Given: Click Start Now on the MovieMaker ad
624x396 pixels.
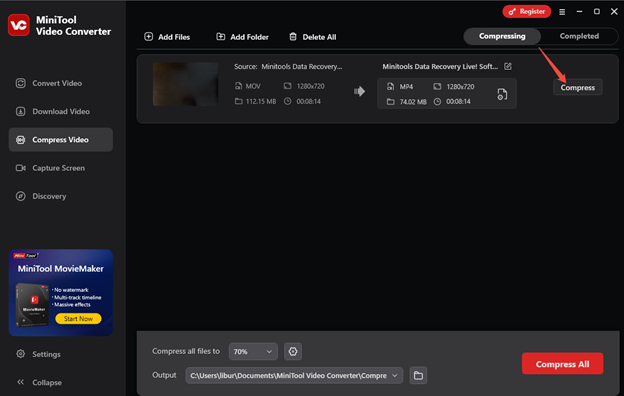Looking at the screenshot, I should tap(78, 318).
